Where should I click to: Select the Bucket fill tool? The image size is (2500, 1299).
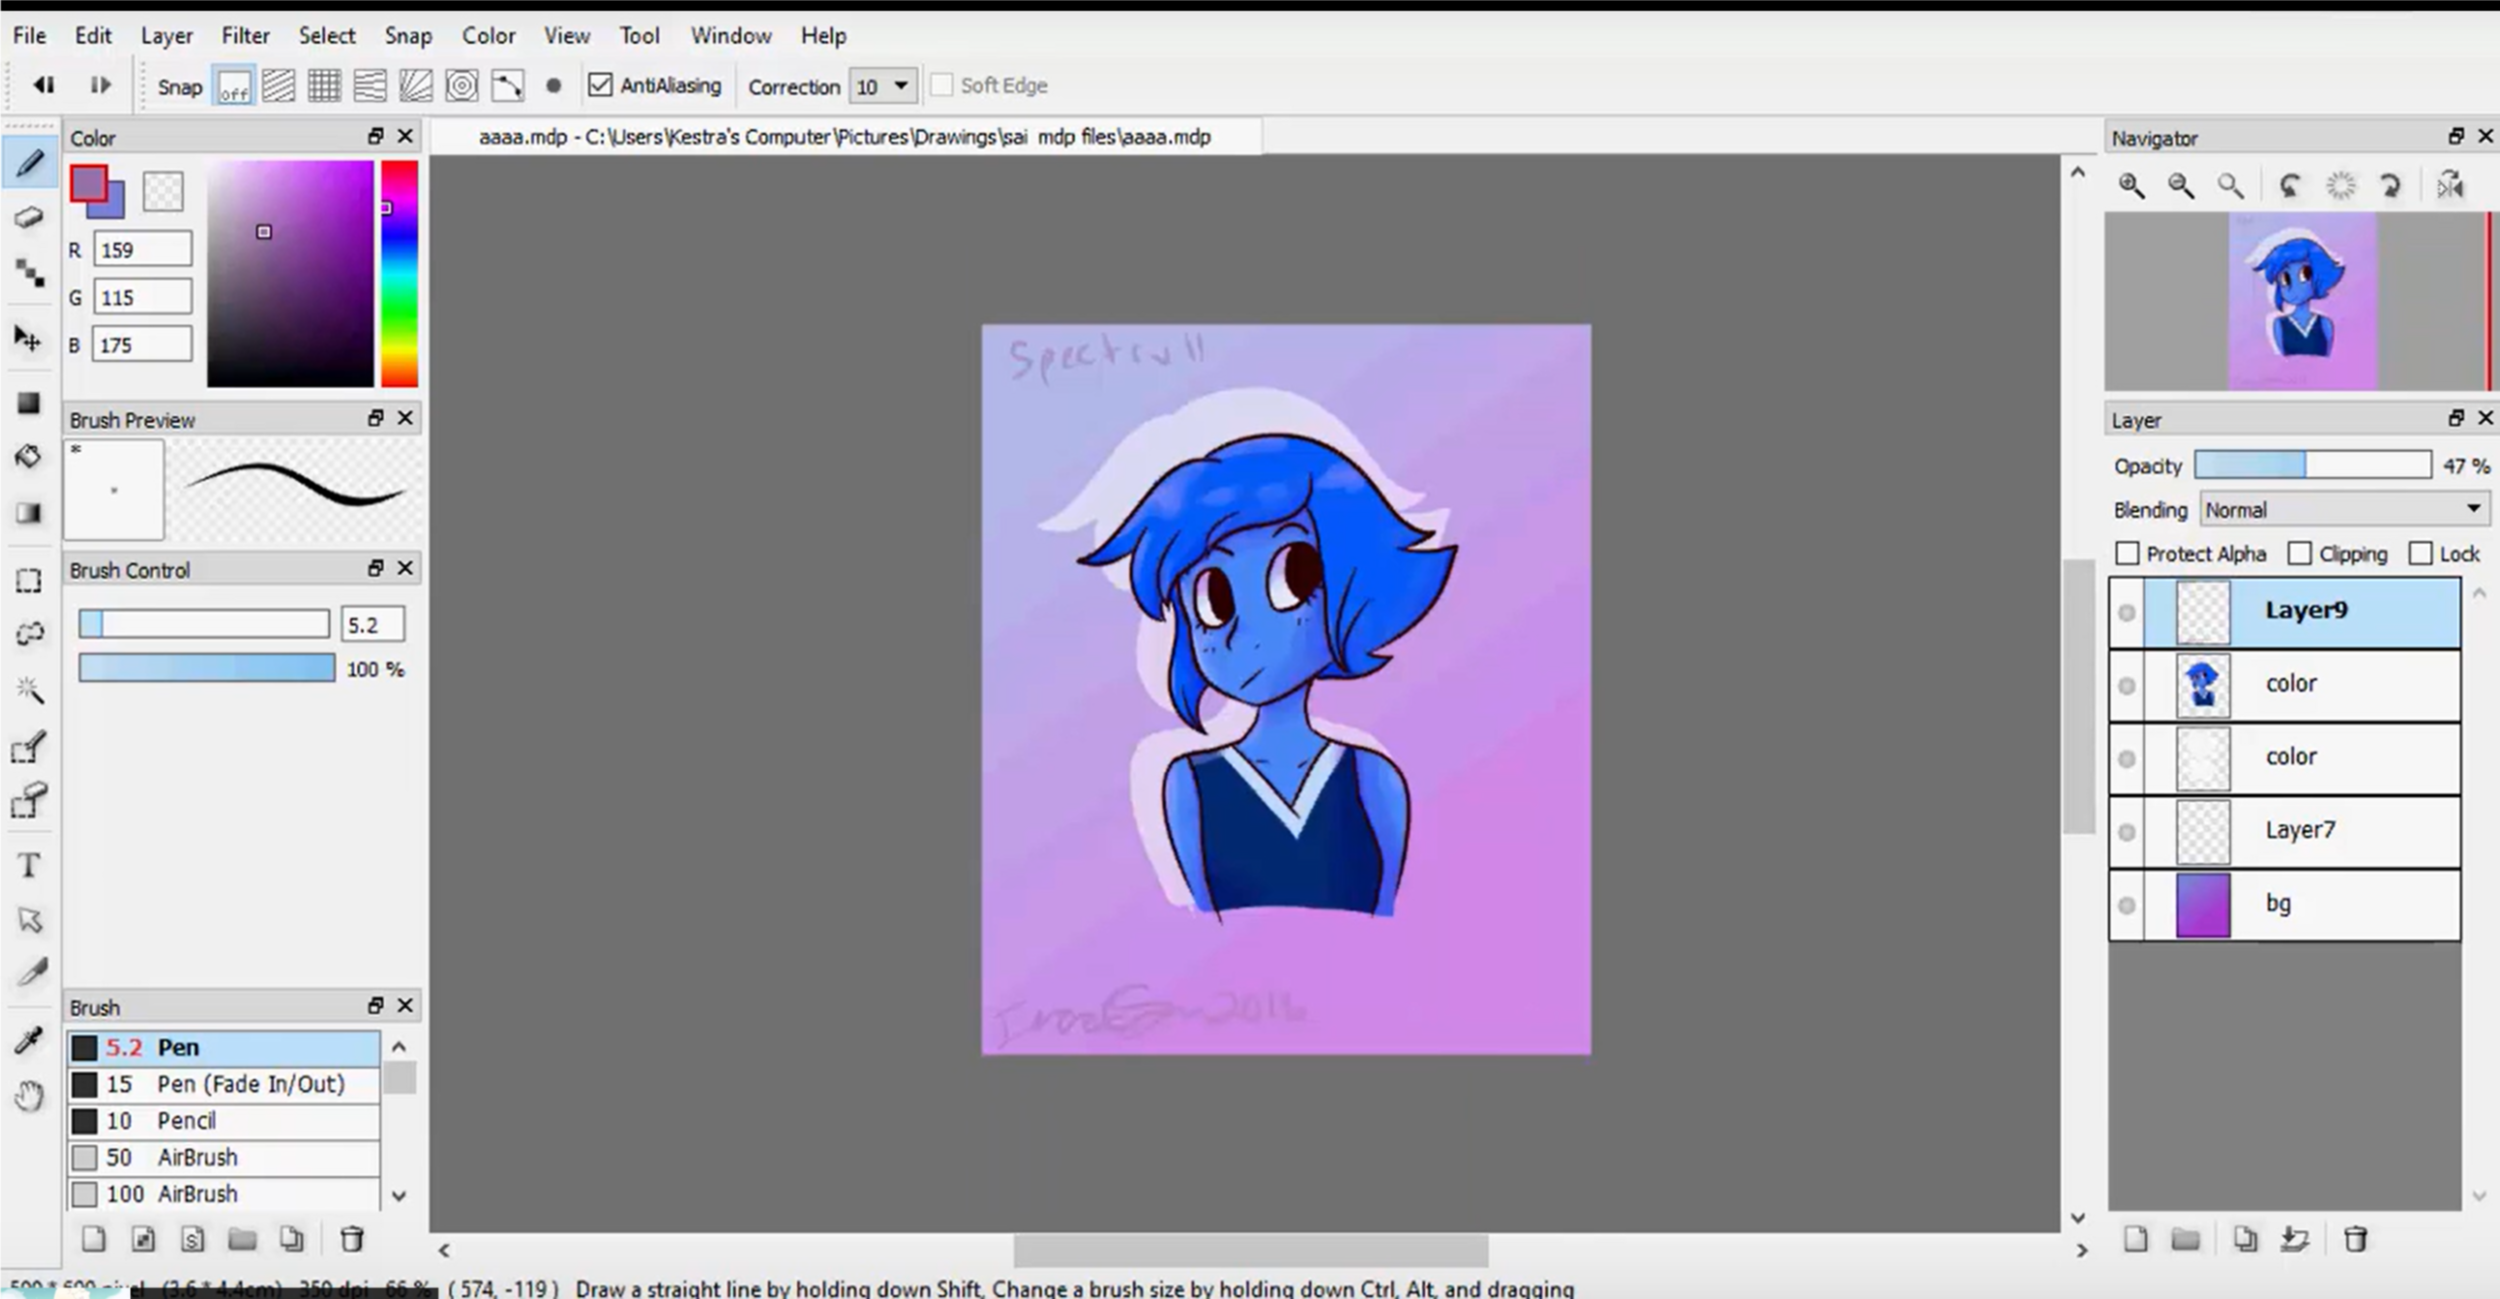pyautogui.click(x=30, y=457)
